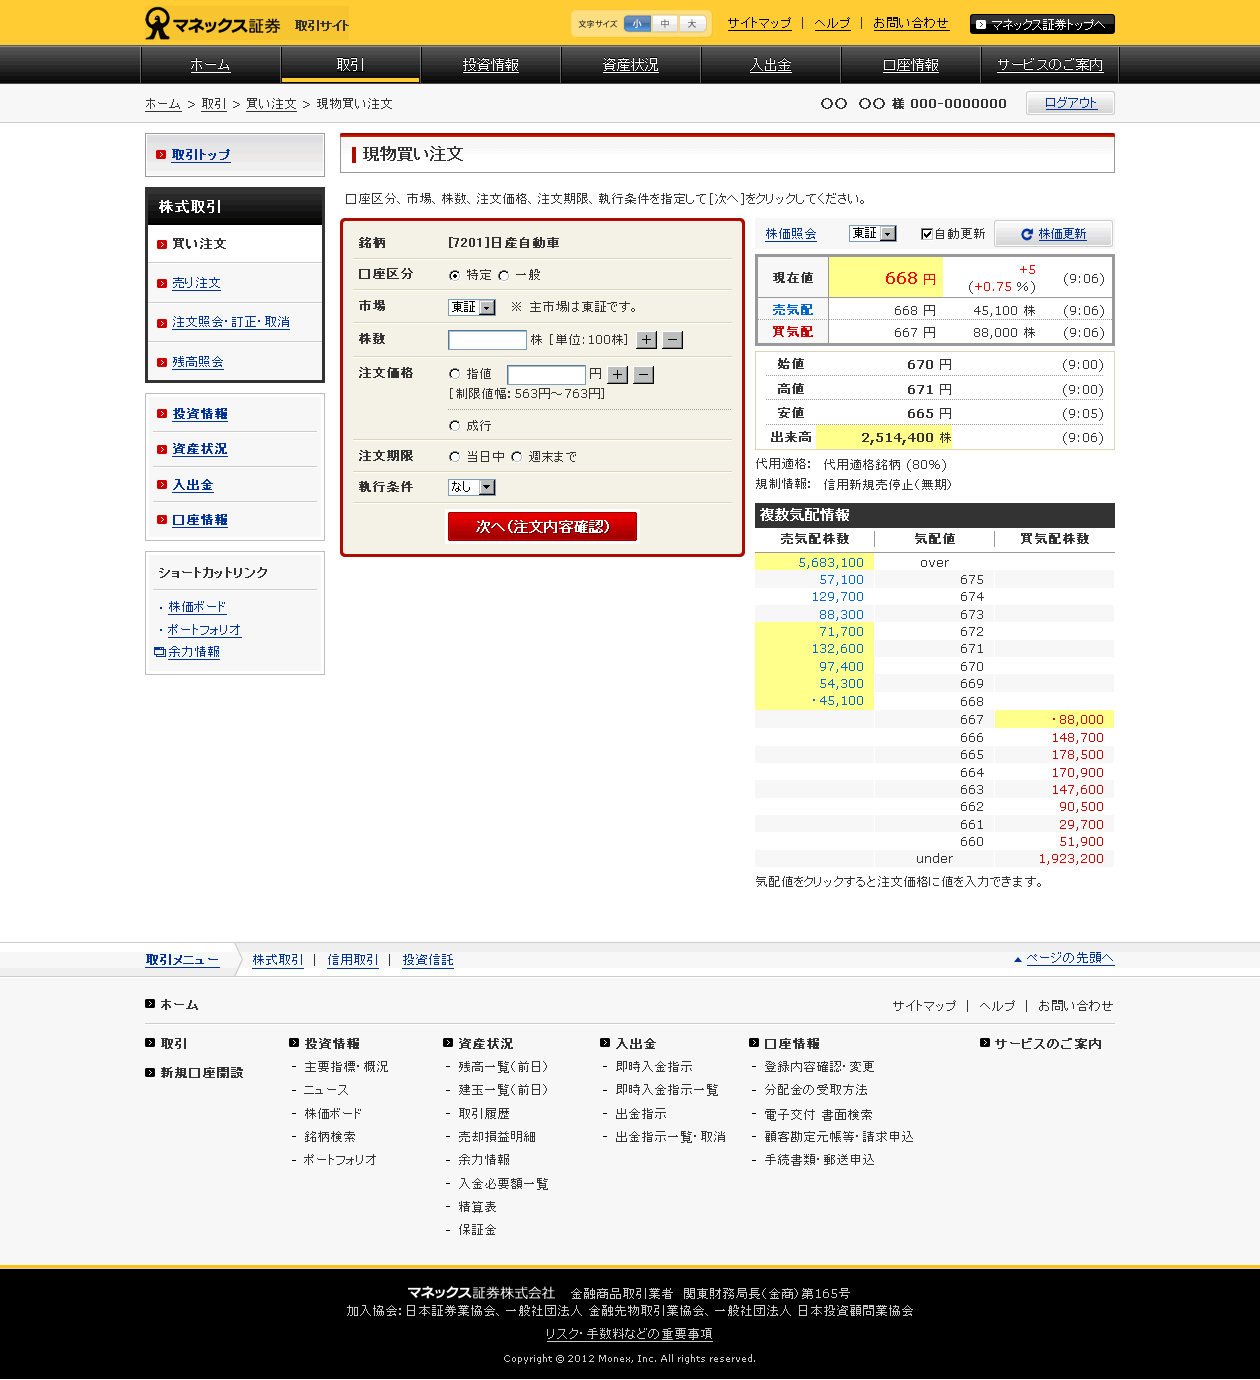Open the 投資情報 navigation tab
Viewport: 1260px width, 1380px height.
[x=490, y=65]
